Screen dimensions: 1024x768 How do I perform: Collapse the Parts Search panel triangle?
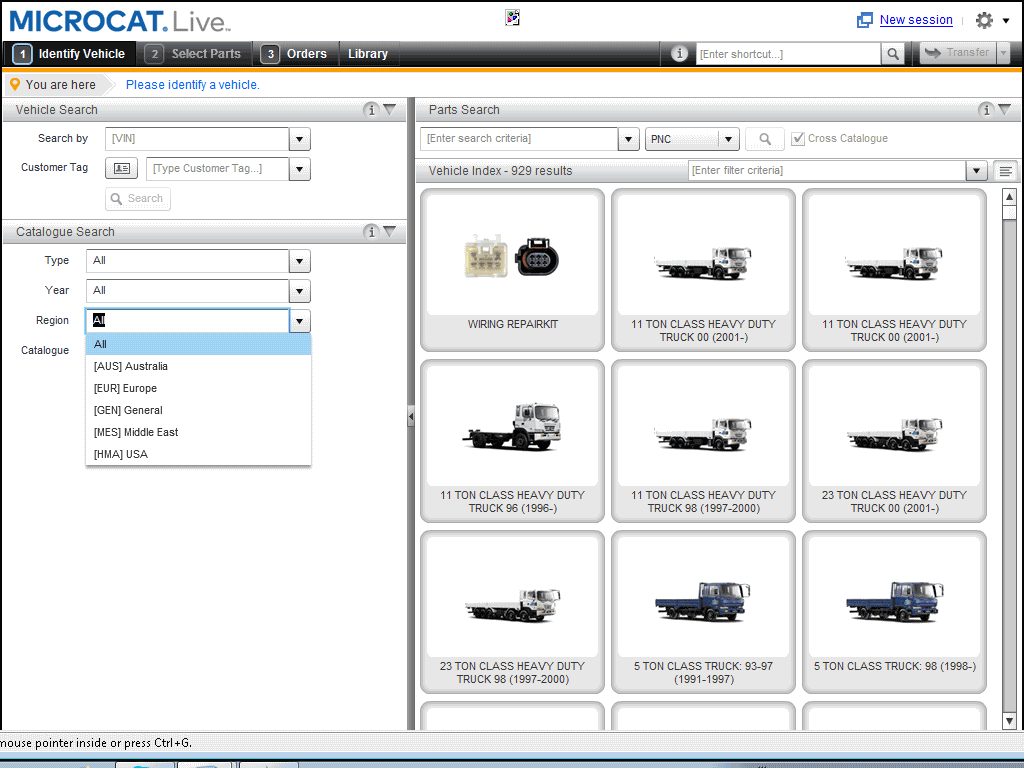[x=1005, y=109]
